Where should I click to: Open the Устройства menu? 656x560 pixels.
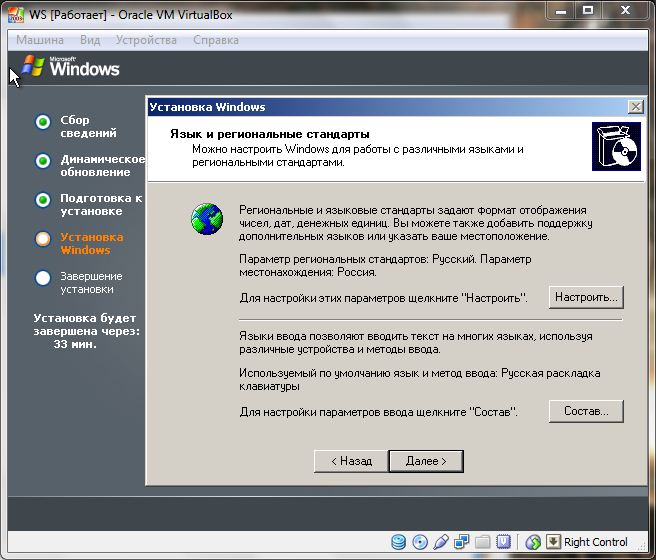pyautogui.click(x=146, y=40)
